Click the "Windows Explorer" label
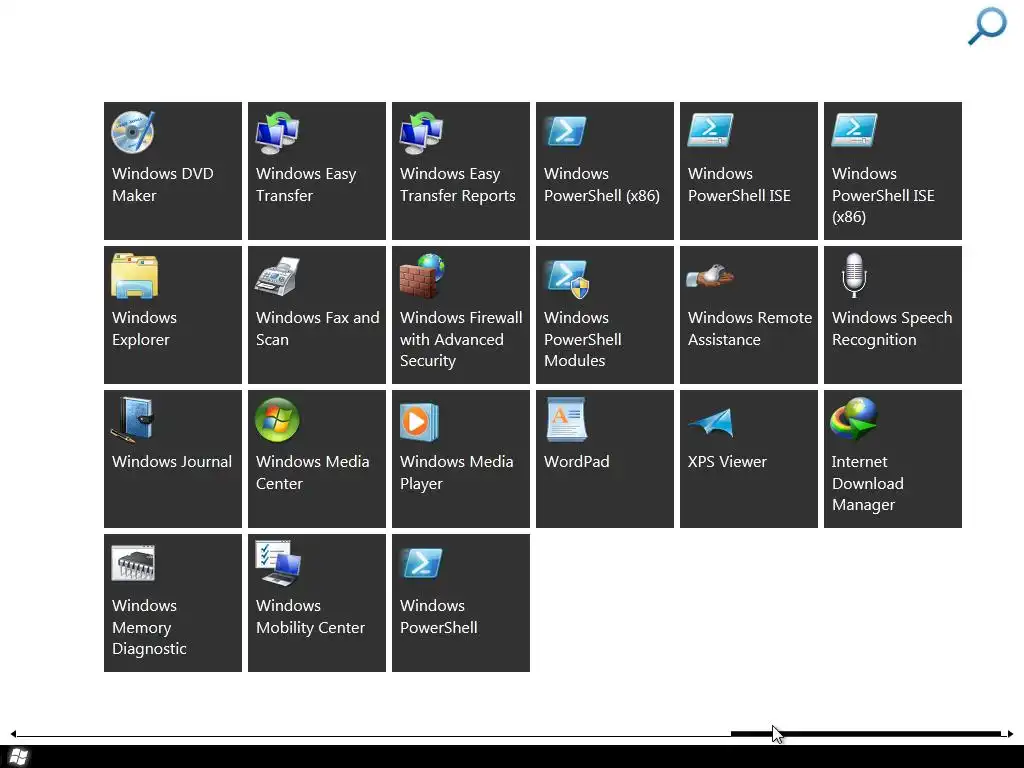The image size is (1024, 768). coord(144,328)
